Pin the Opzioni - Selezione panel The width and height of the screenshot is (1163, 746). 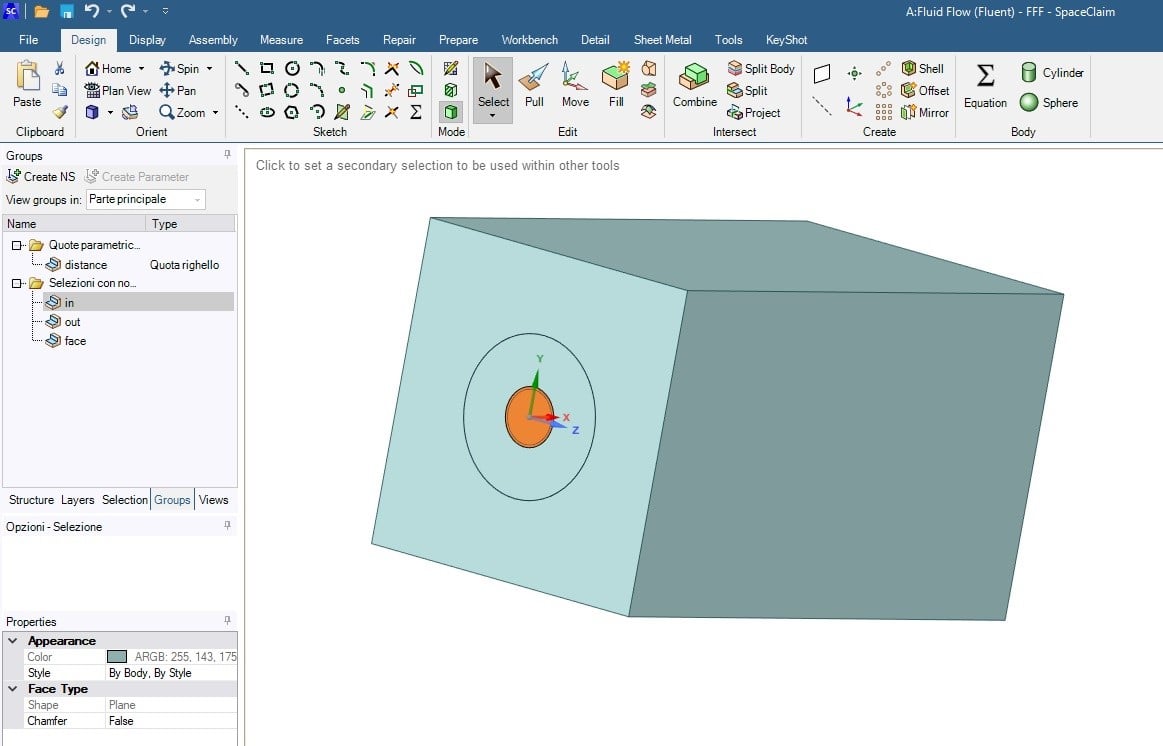tap(227, 525)
